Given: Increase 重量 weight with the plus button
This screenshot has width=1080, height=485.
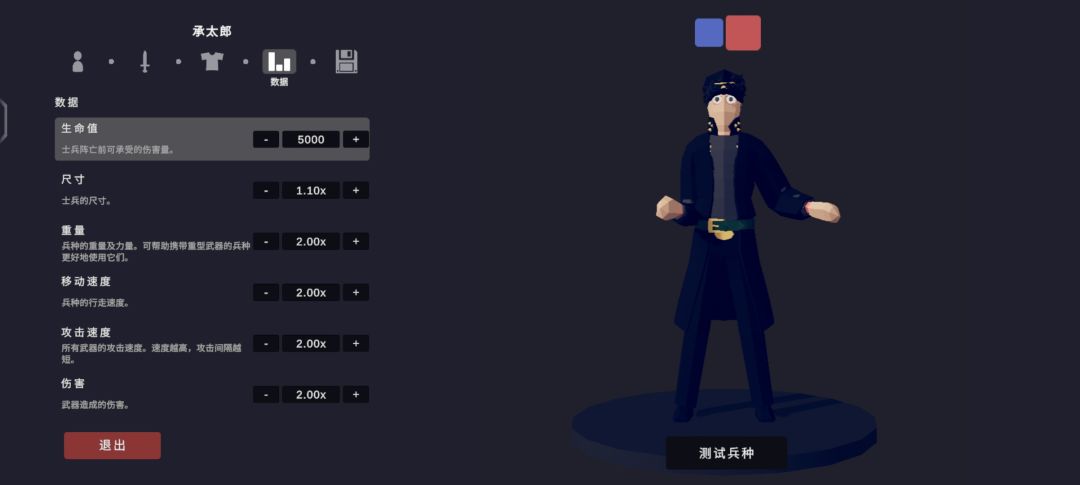Looking at the screenshot, I should (355, 241).
